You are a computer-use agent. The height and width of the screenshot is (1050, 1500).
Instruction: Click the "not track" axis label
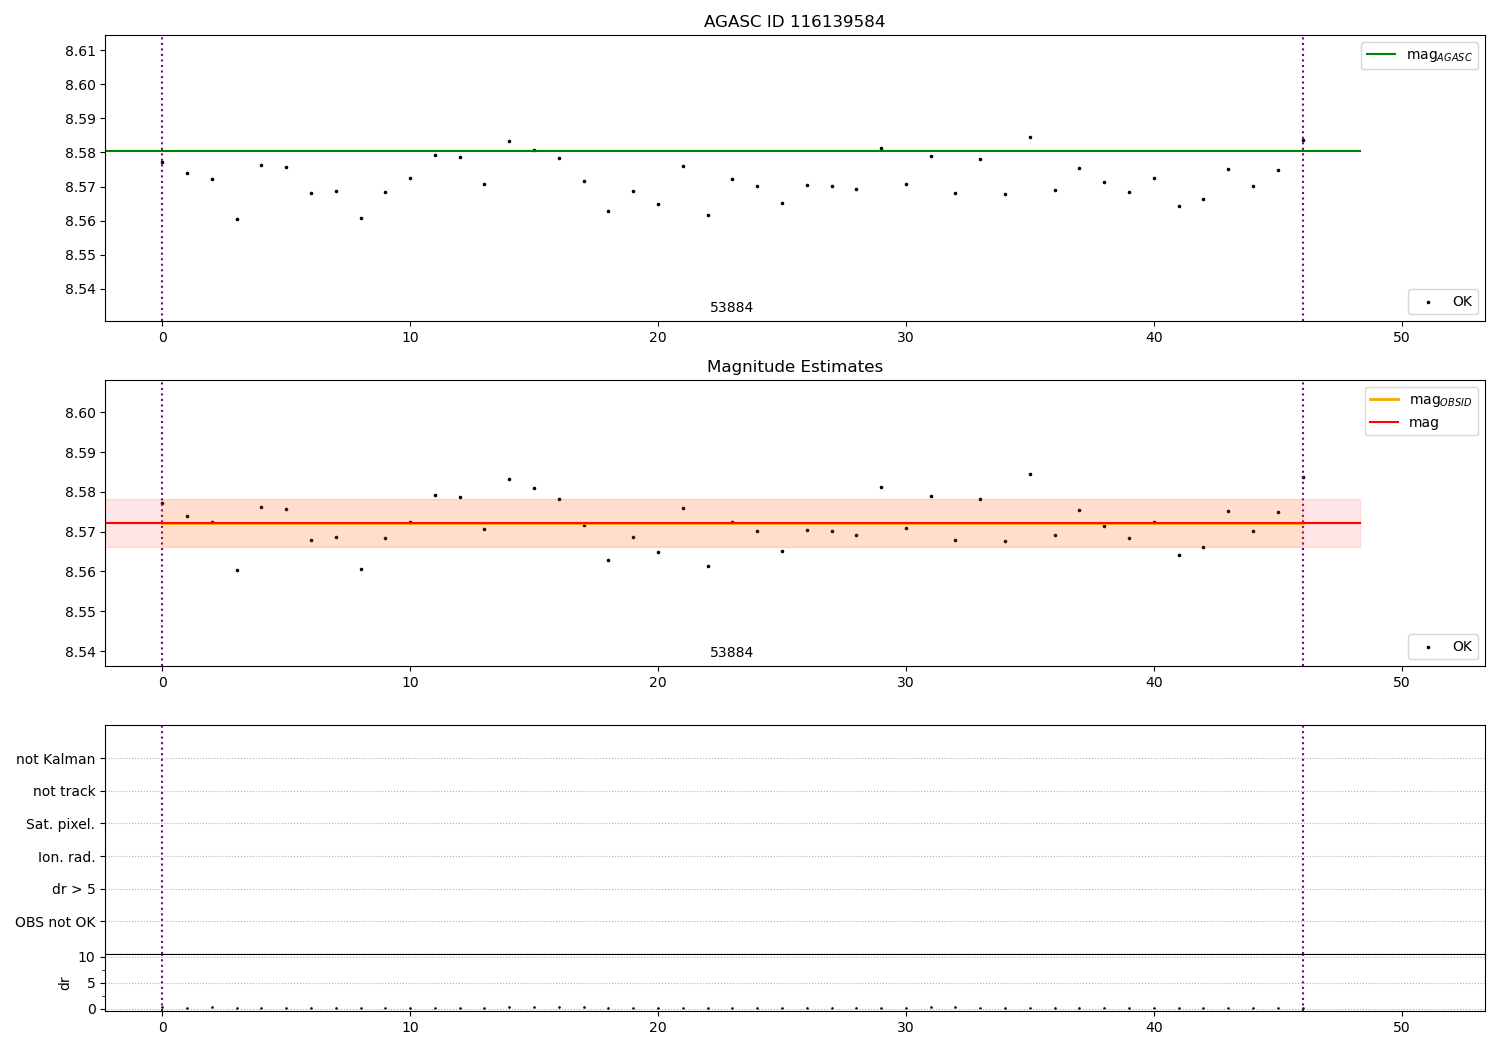(x=64, y=792)
